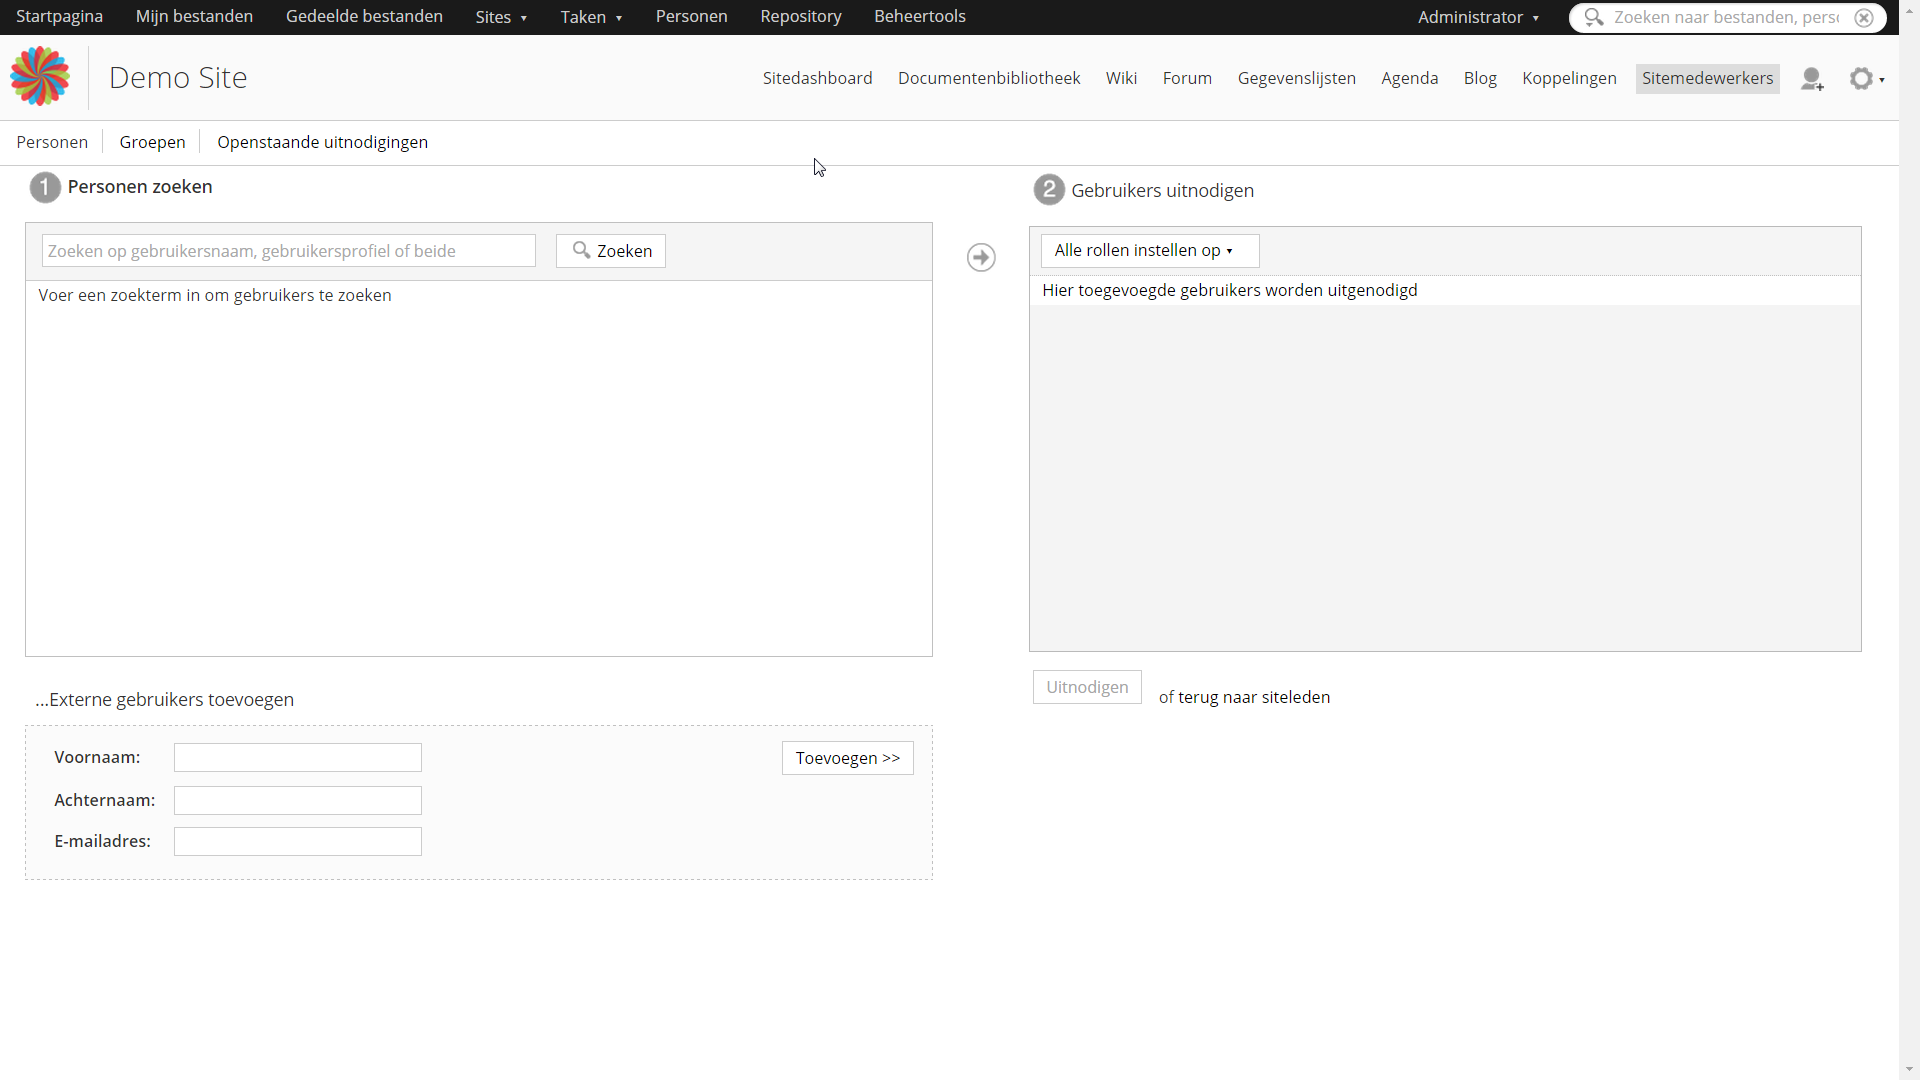Expand the Administrator user menu
The width and height of the screenshot is (1920, 1080).
(x=1478, y=17)
